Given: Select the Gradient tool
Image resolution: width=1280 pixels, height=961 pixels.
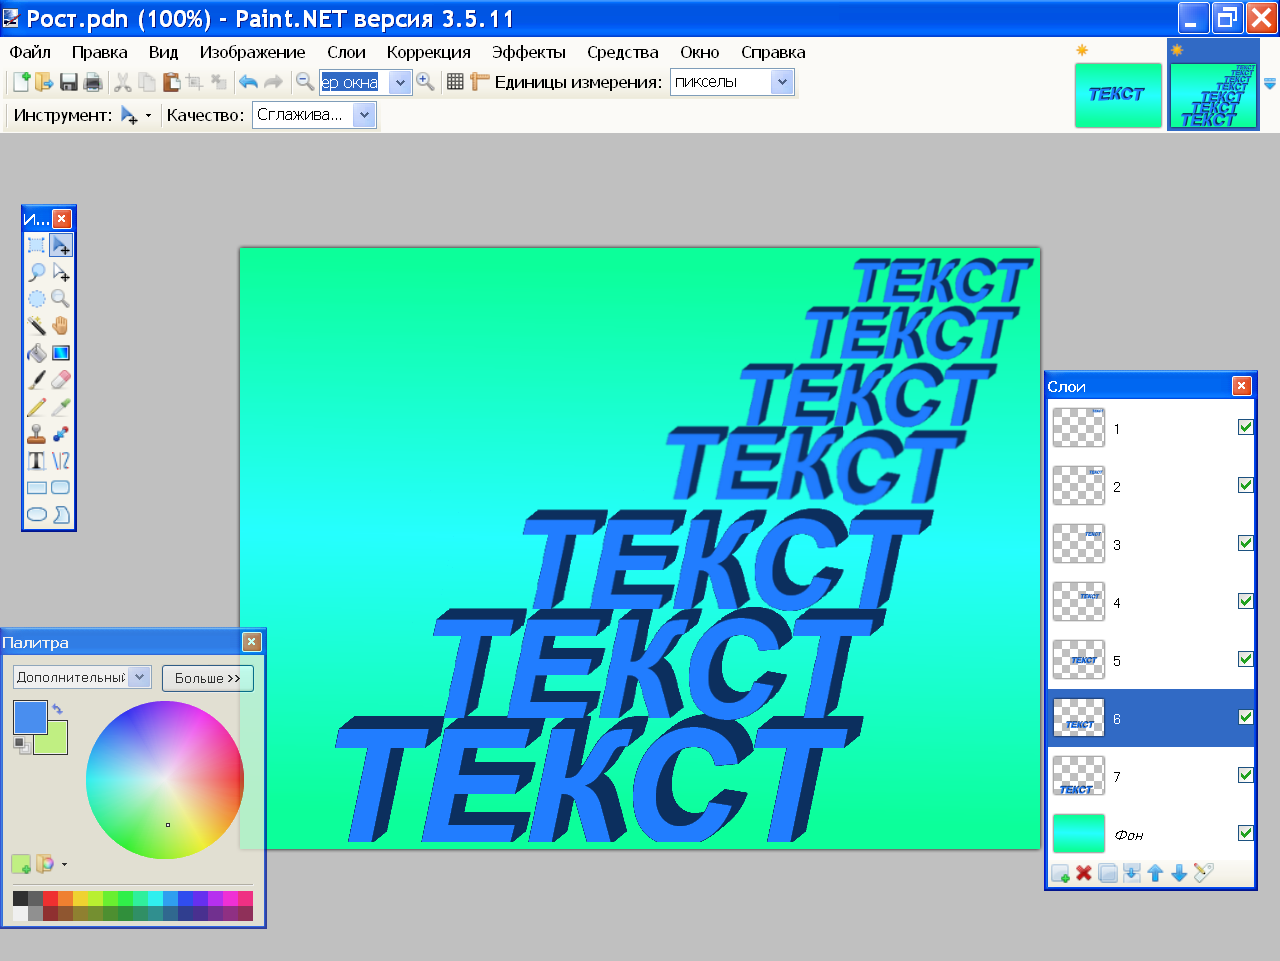Looking at the screenshot, I should click(61, 353).
